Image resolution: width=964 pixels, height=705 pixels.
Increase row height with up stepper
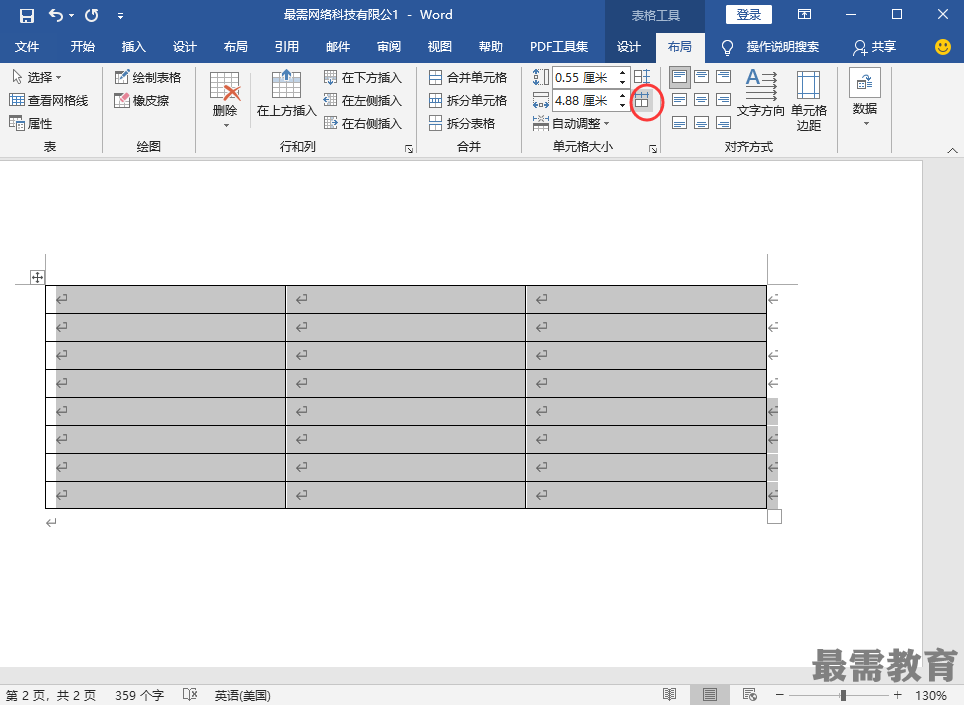point(622,73)
